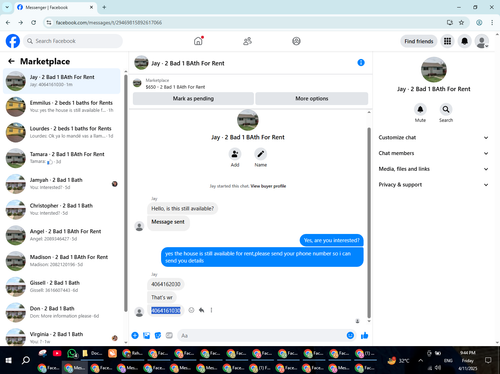Viewport: 500px width, 374px height.
Task: Open Emmilus 2 beds 1 baths chat
Action: point(62,107)
